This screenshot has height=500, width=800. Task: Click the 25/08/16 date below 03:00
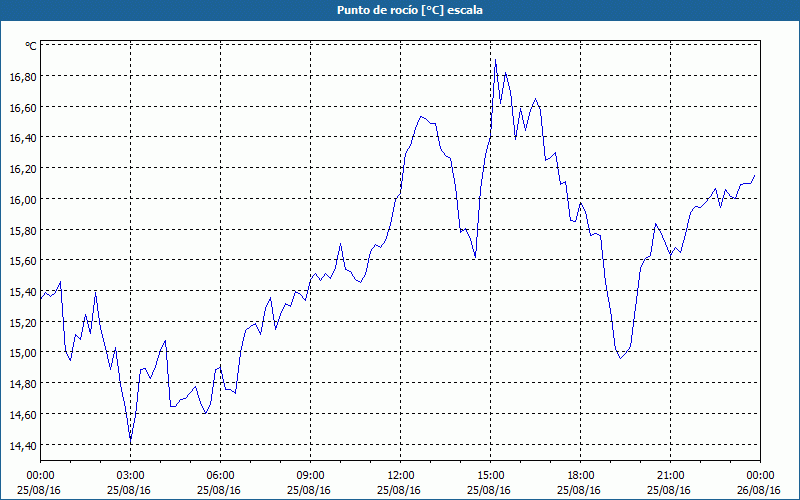[130, 490]
